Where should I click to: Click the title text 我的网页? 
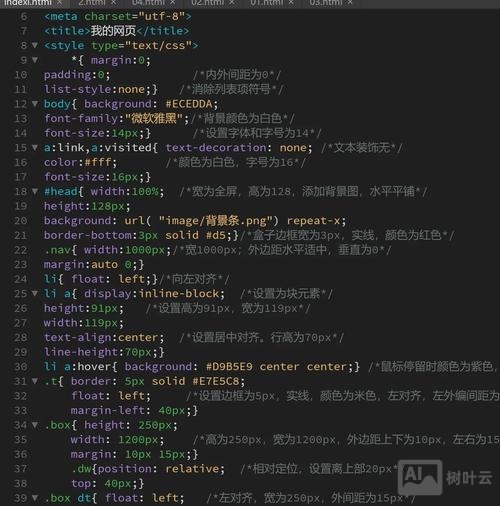(113, 31)
